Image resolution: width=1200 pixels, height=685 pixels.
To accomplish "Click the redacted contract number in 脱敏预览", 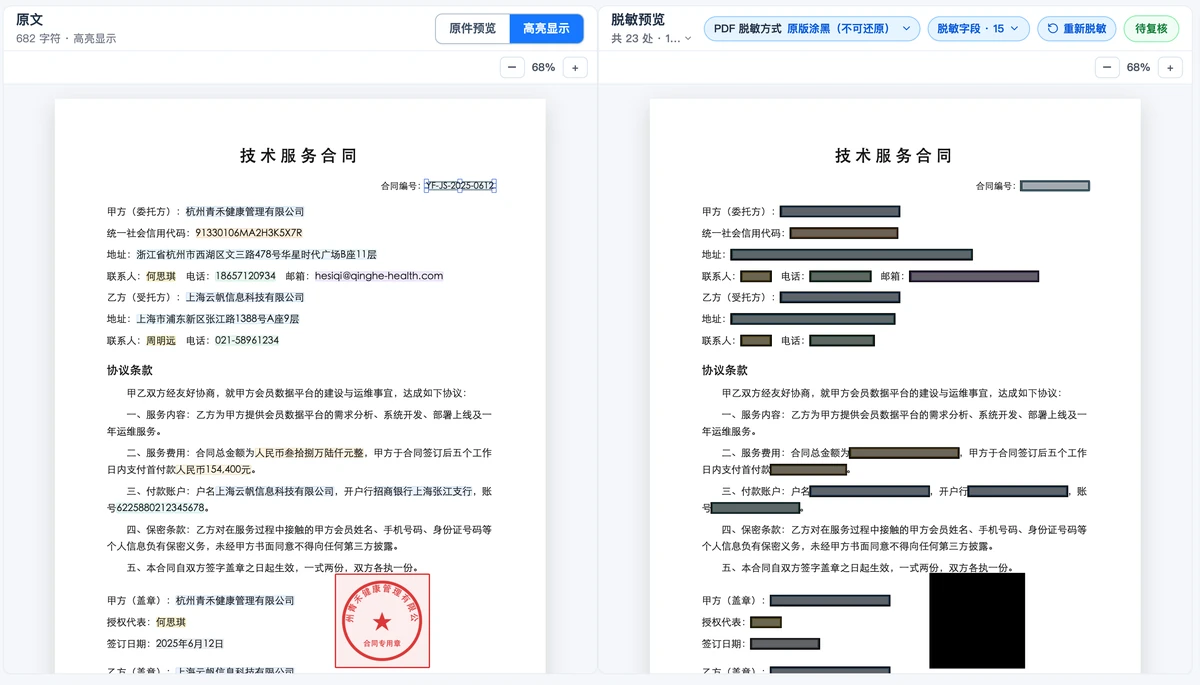I will [1054, 186].
